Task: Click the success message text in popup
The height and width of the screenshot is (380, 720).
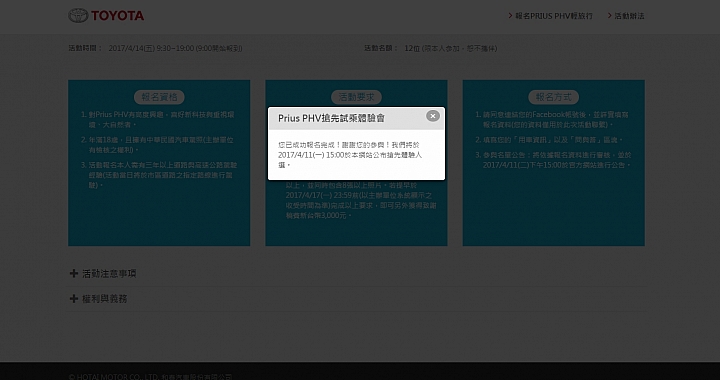Action: click(x=350, y=155)
